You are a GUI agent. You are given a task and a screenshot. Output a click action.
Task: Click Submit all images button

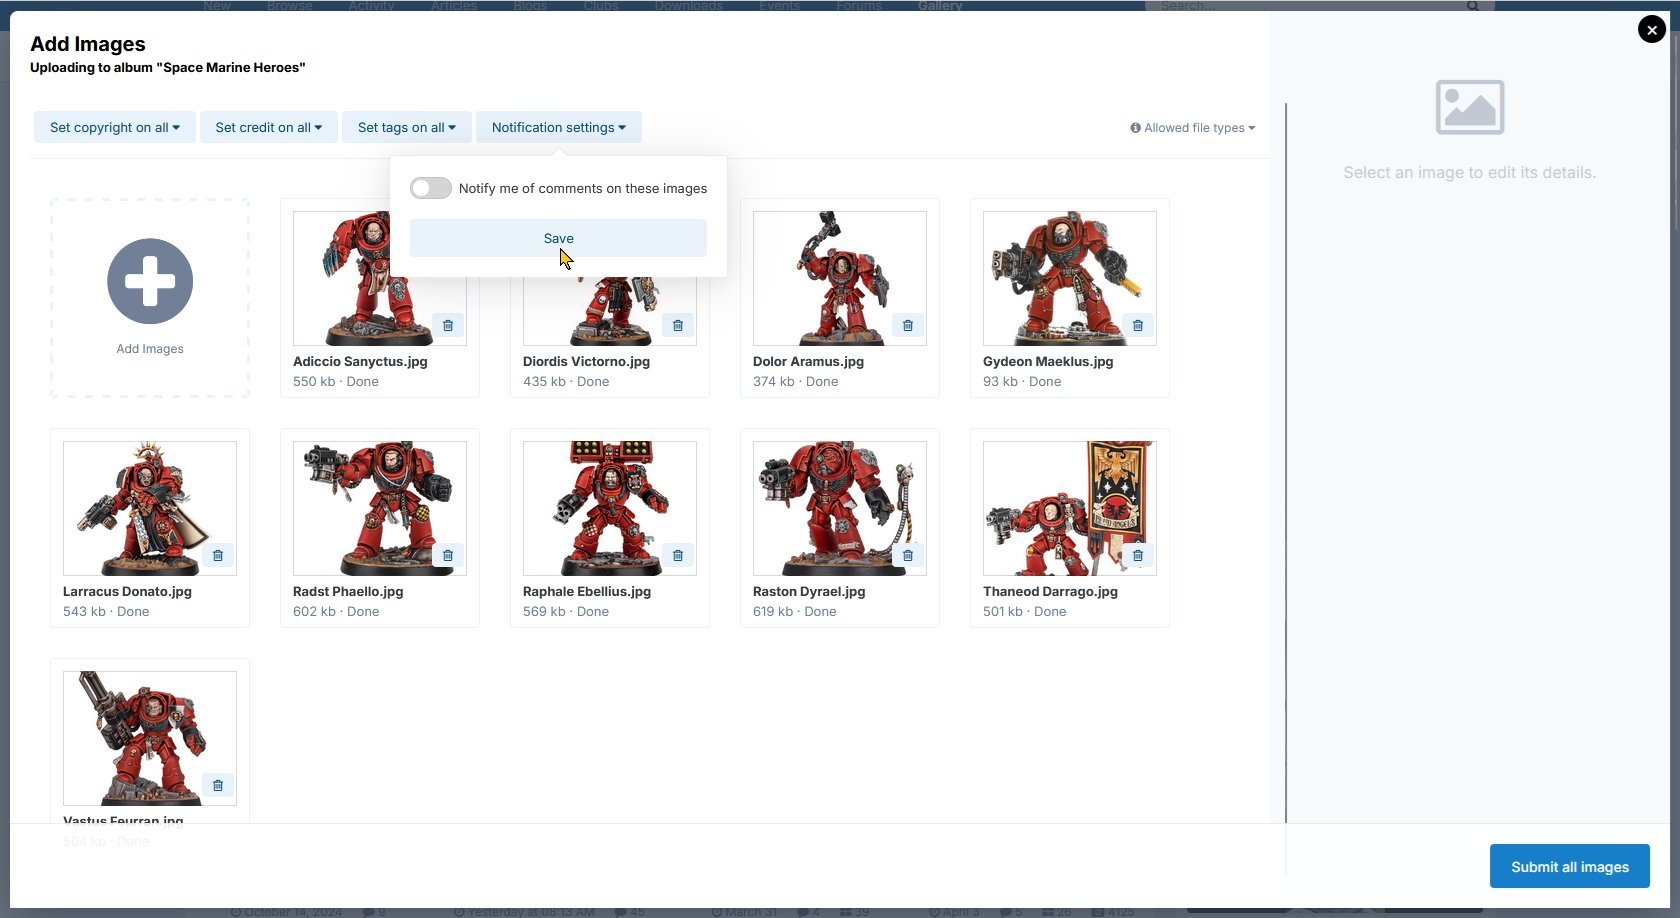click(1569, 867)
